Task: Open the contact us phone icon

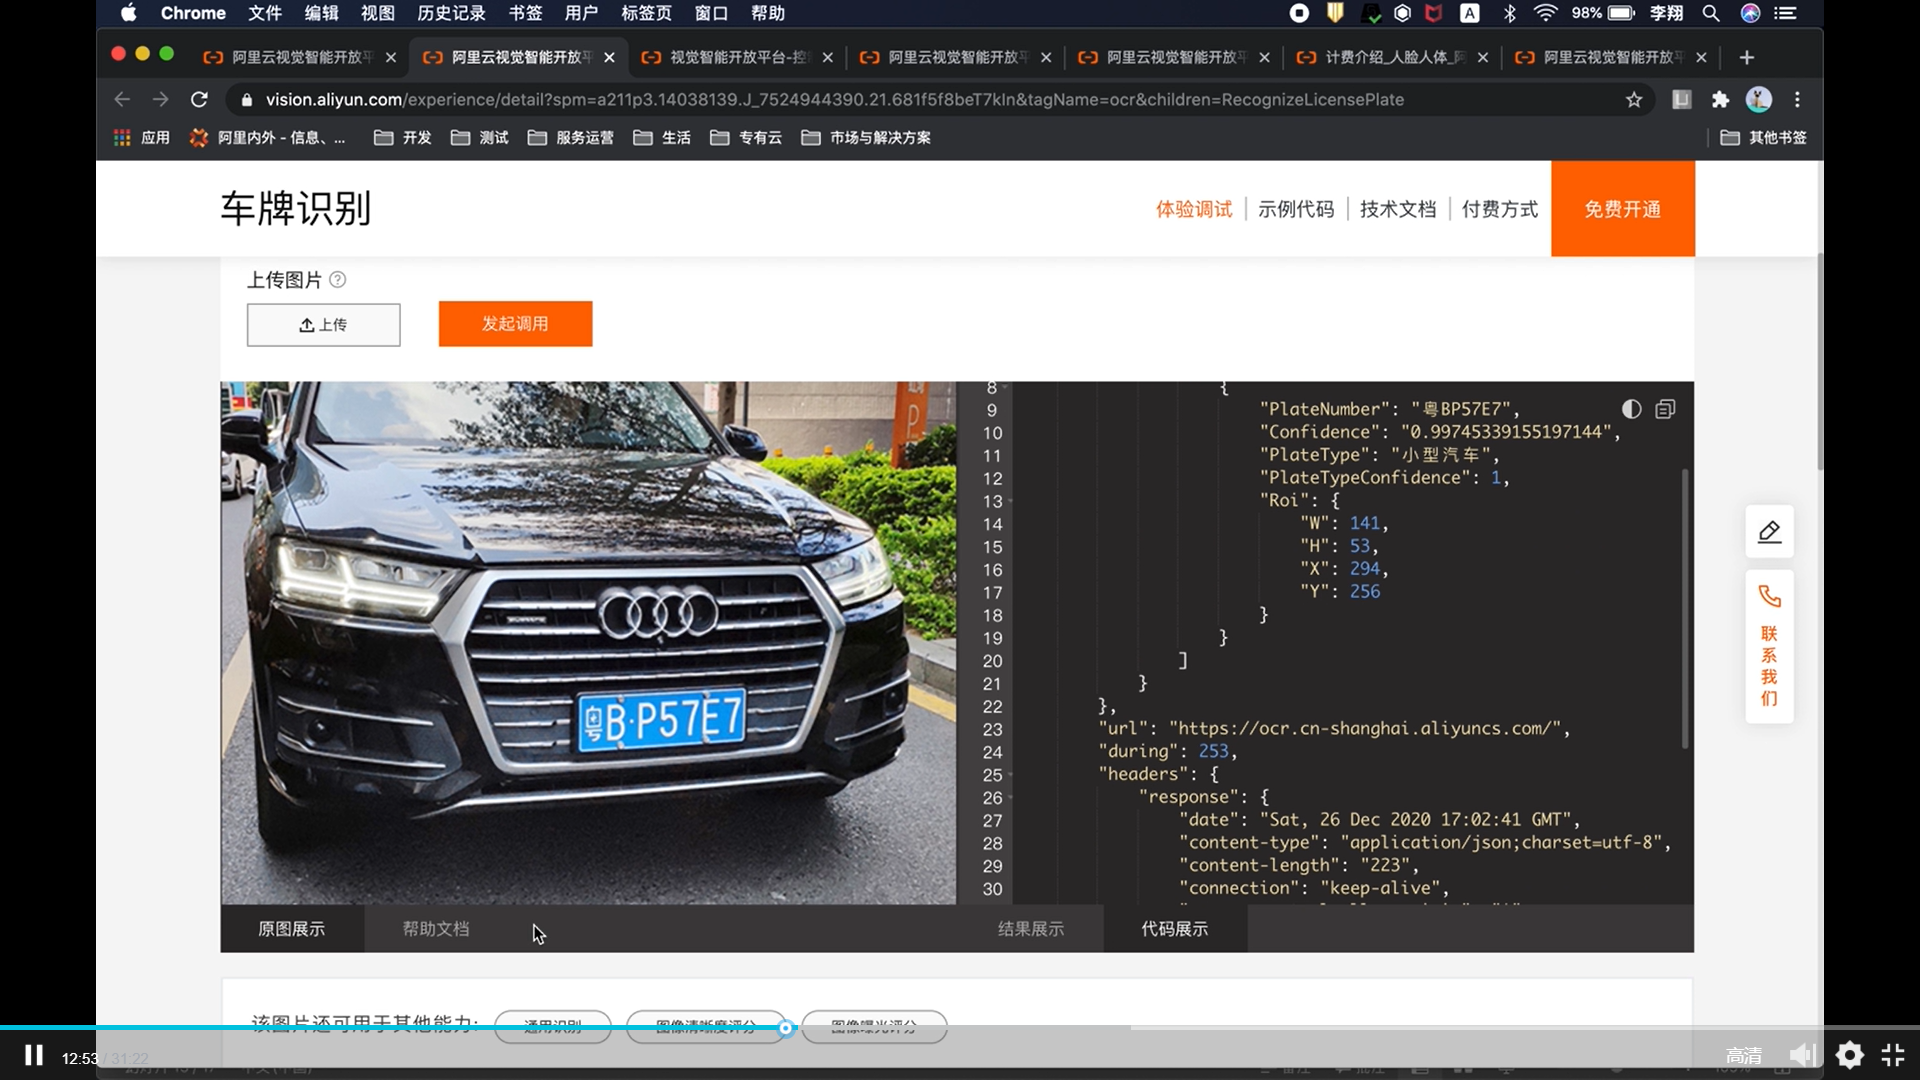Action: click(x=1769, y=597)
